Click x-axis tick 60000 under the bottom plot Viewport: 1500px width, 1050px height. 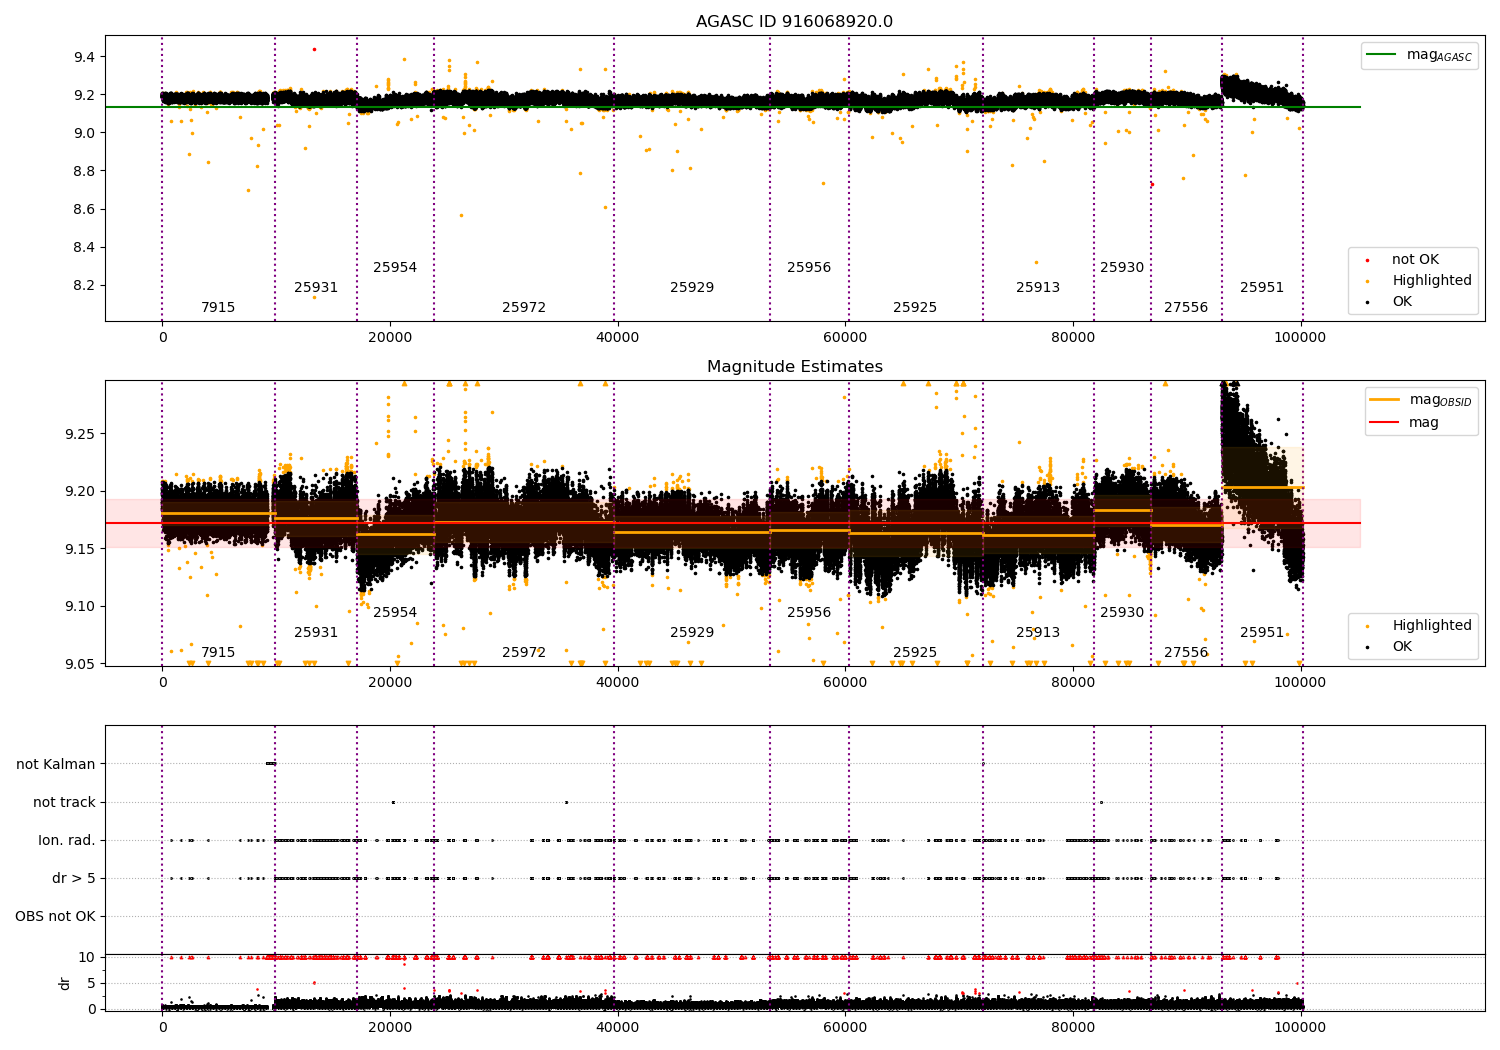click(x=845, y=1027)
